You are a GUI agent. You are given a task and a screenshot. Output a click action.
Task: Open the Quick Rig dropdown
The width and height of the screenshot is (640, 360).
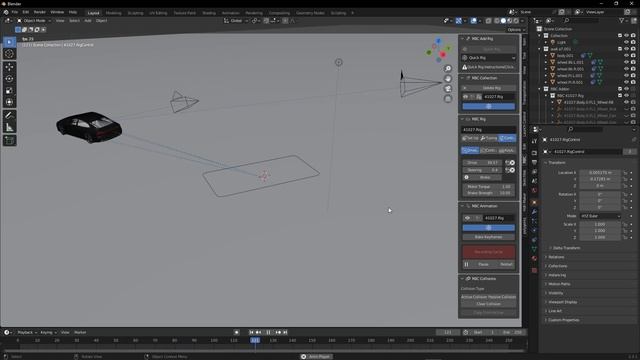[x=489, y=58]
